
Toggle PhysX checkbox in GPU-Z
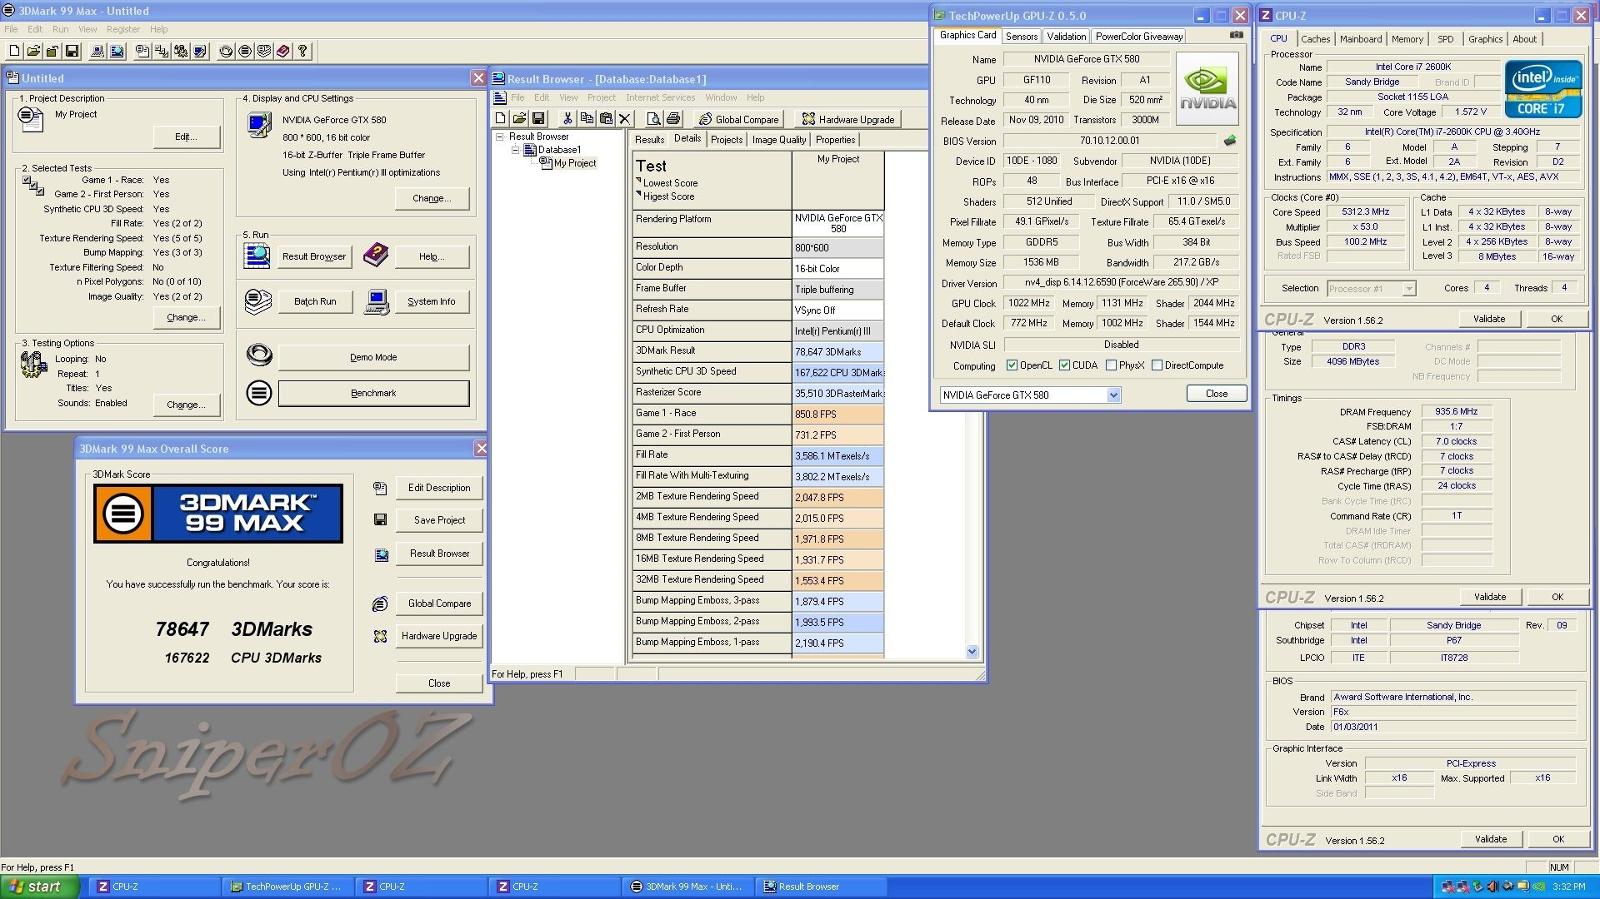coord(1111,365)
